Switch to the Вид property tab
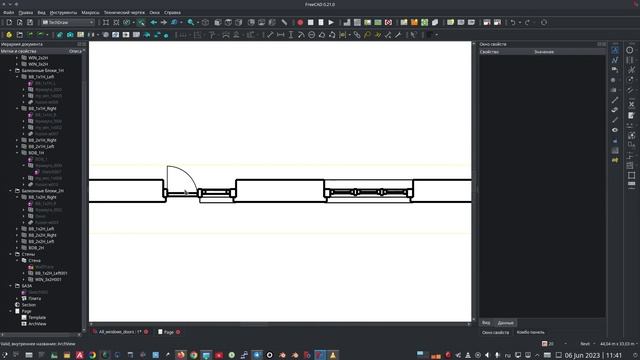 (486, 323)
